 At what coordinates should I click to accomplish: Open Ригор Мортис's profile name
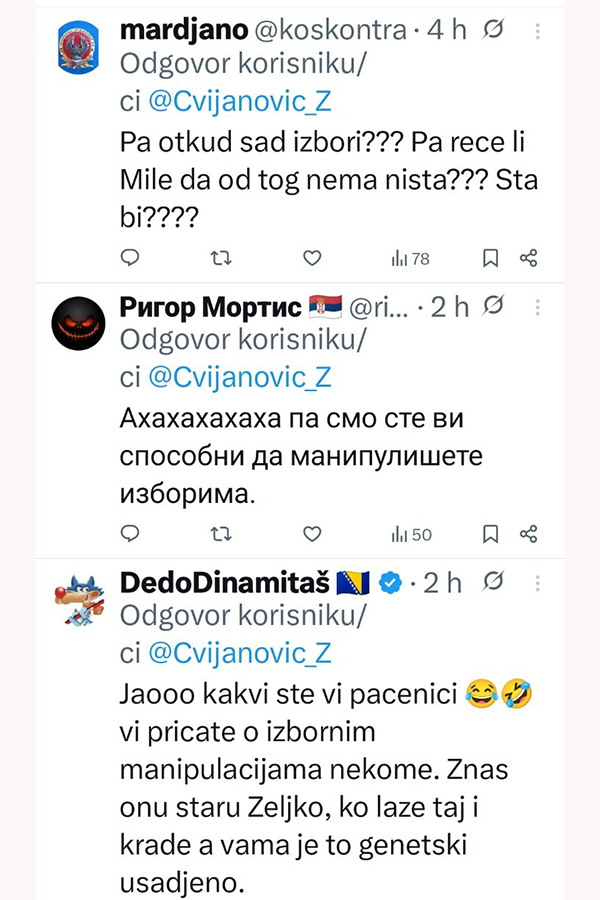210,307
